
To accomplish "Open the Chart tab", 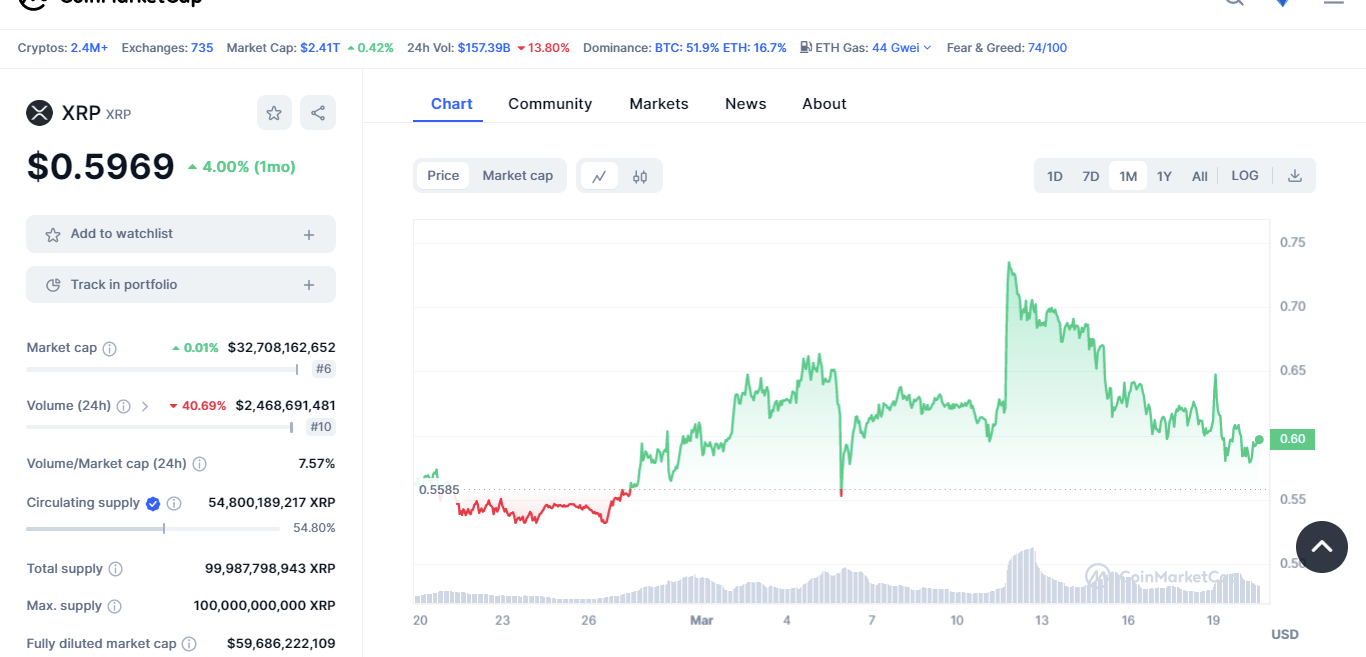I will coord(452,104).
